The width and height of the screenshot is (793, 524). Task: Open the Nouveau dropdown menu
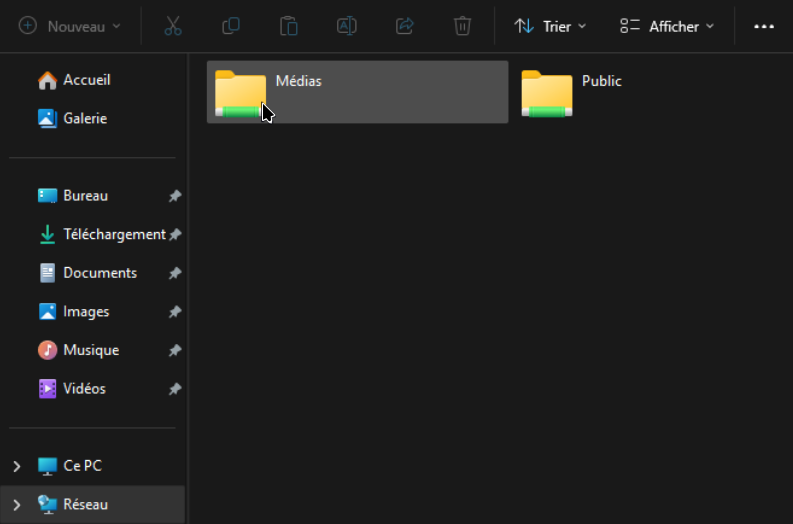point(70,26)
